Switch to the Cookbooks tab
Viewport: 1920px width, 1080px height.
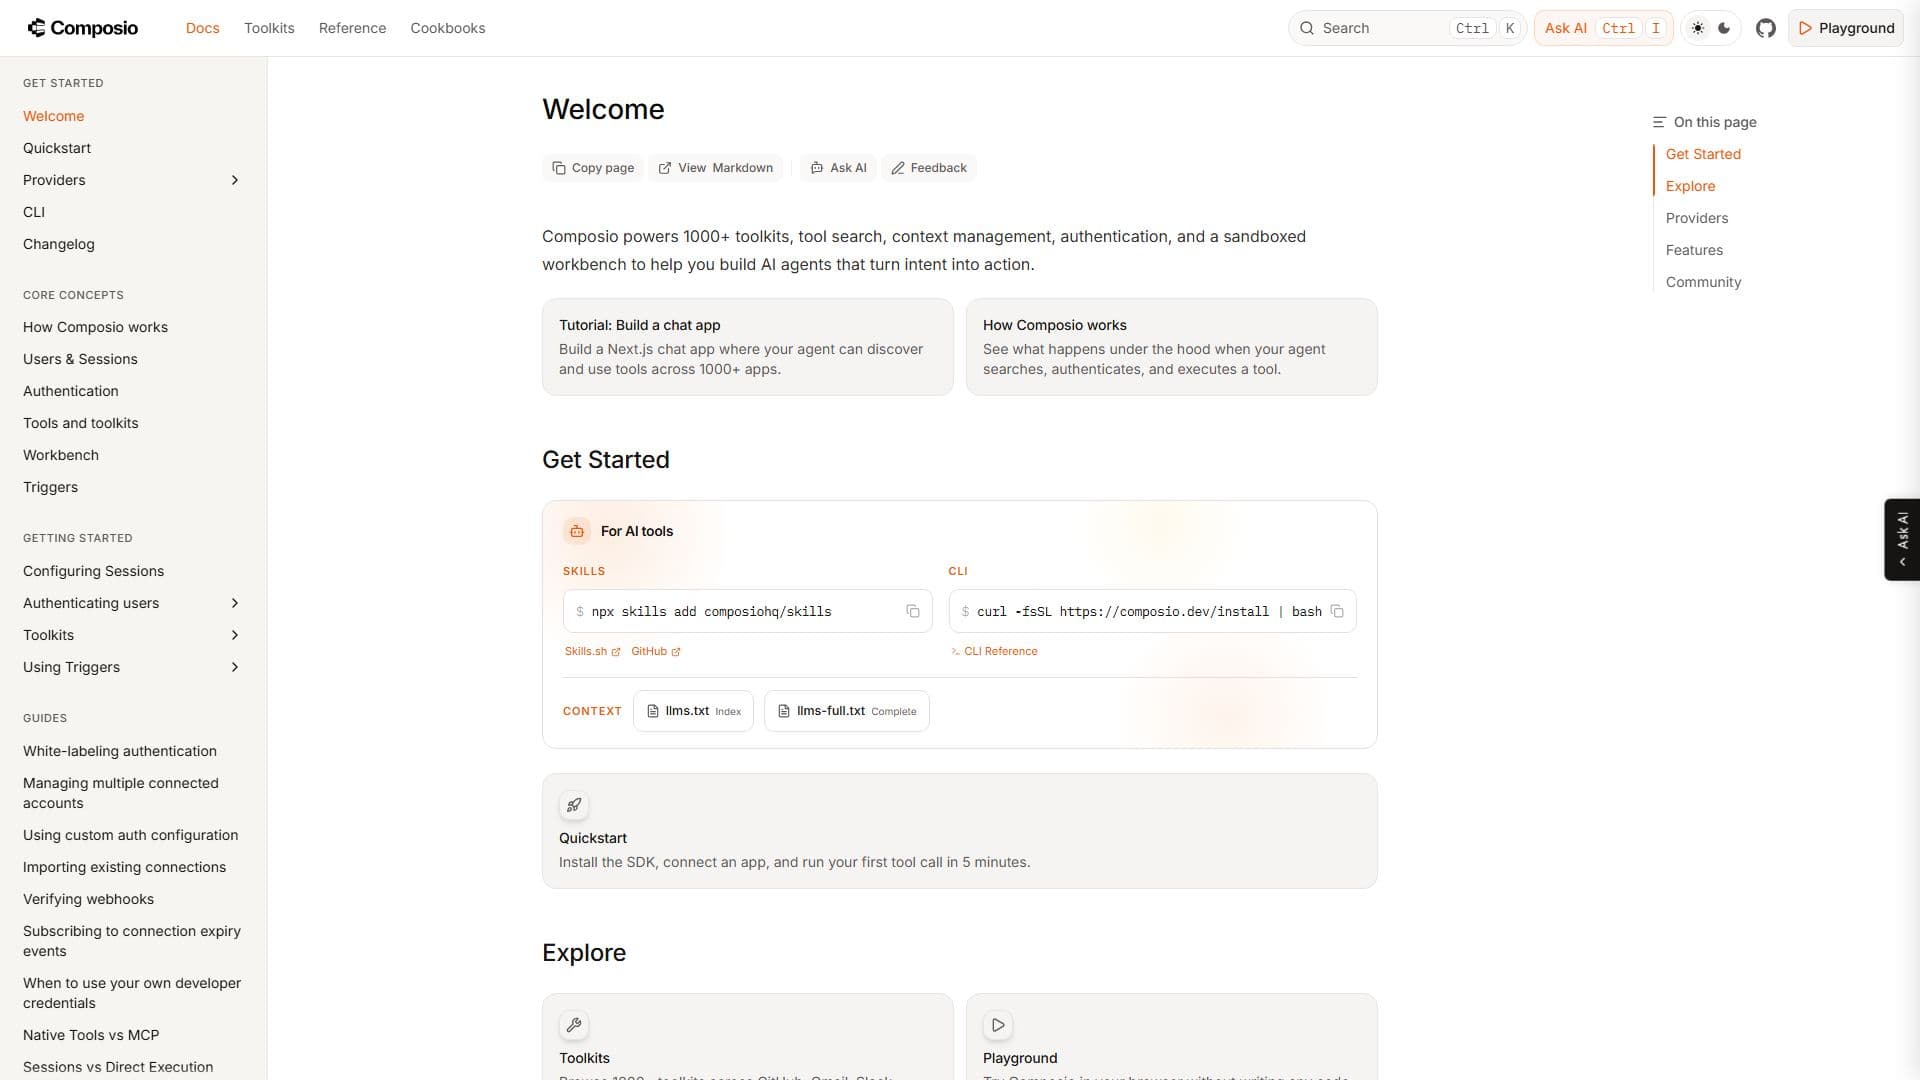pos(448,28)
